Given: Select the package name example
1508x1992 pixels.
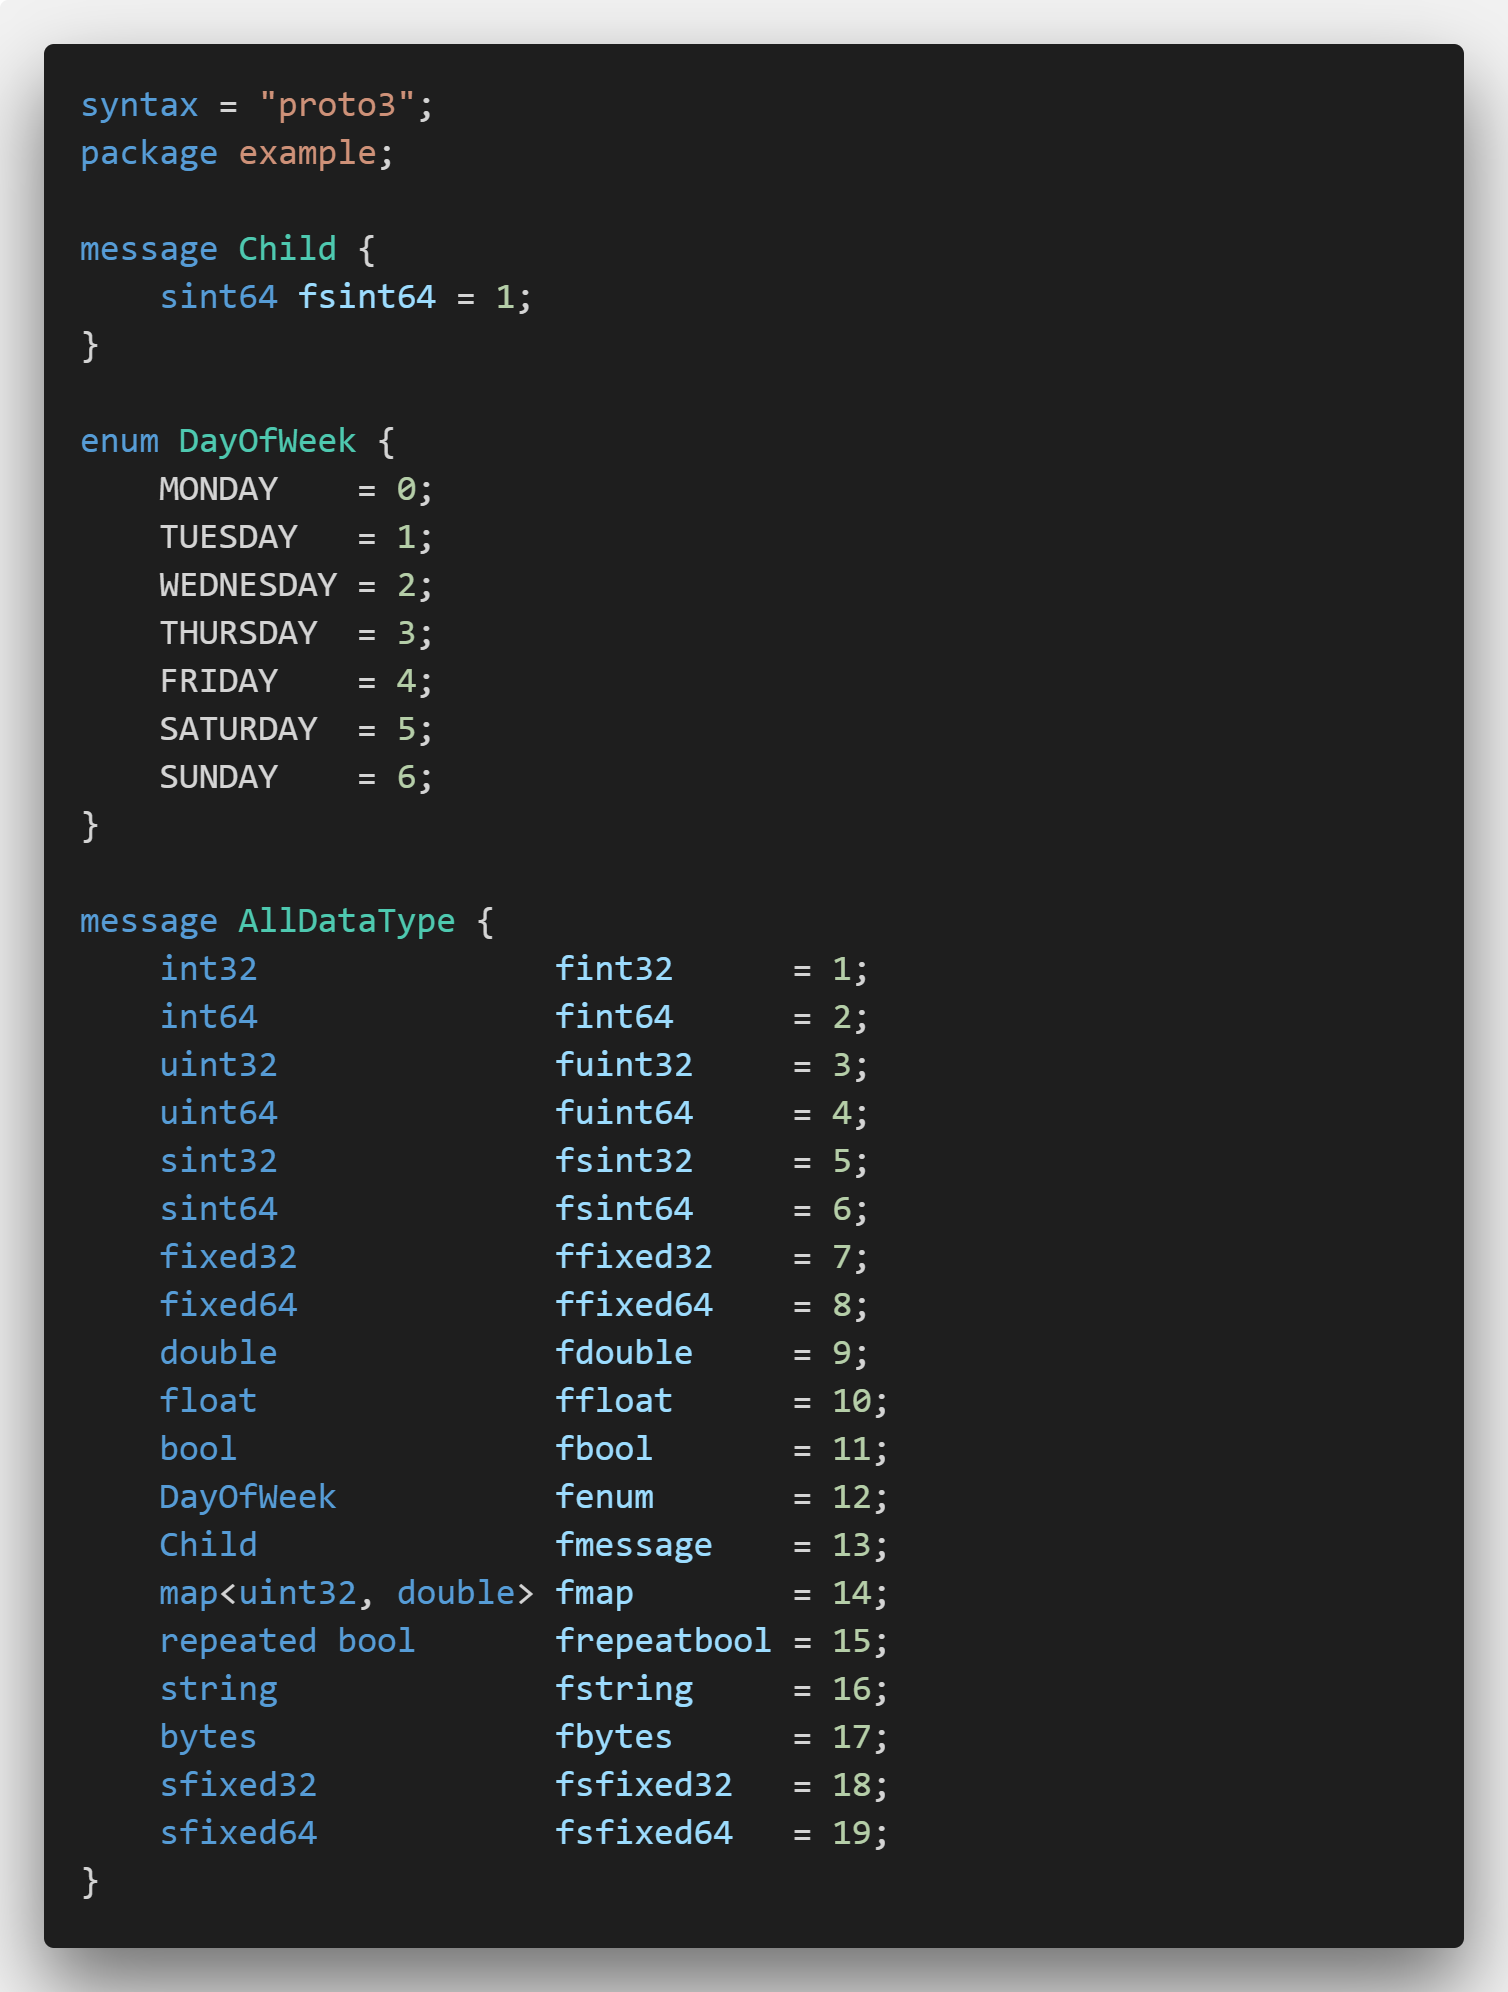Looking at the screenshot, I should [308, 153].
